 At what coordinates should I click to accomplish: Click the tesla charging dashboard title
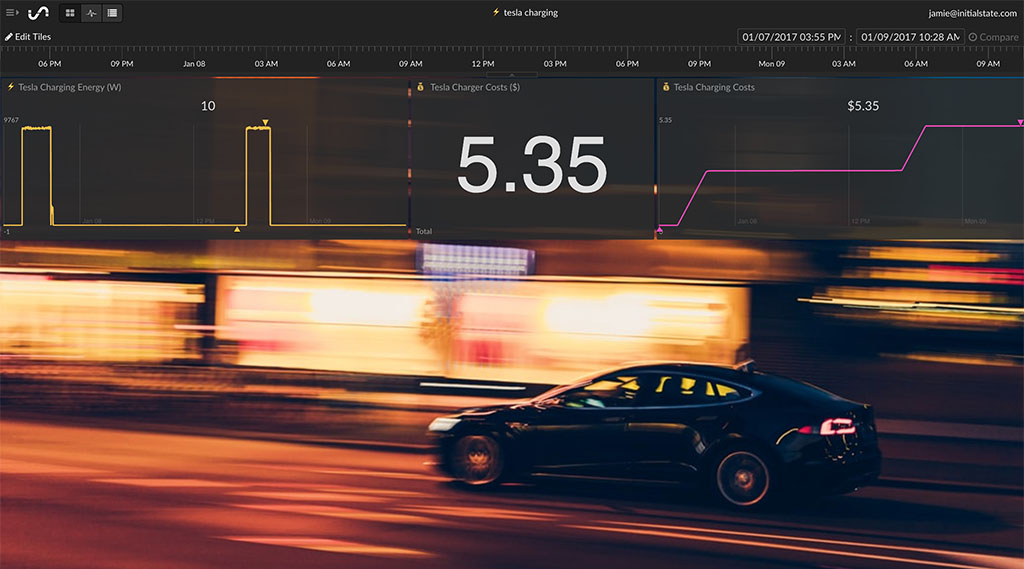[x=530, y=12]
